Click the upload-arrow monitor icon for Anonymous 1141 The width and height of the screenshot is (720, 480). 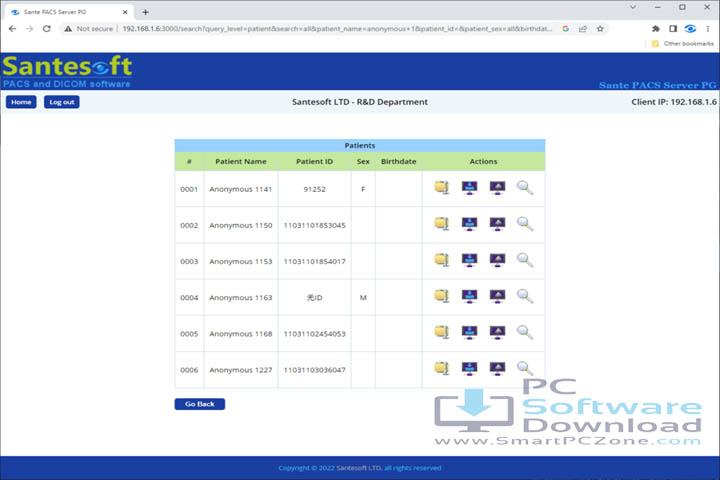tap(497, 187)
